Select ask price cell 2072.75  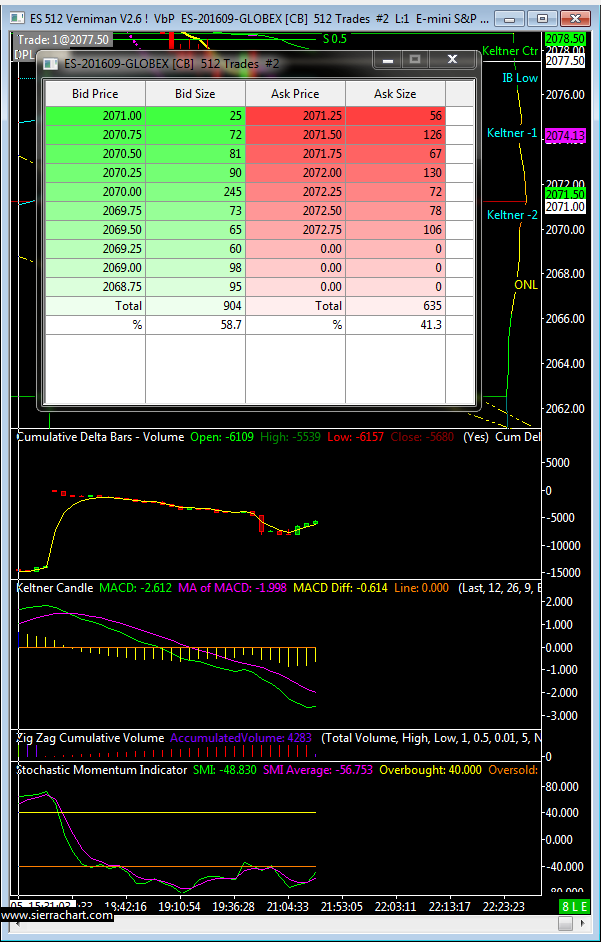tap(295, 229)
